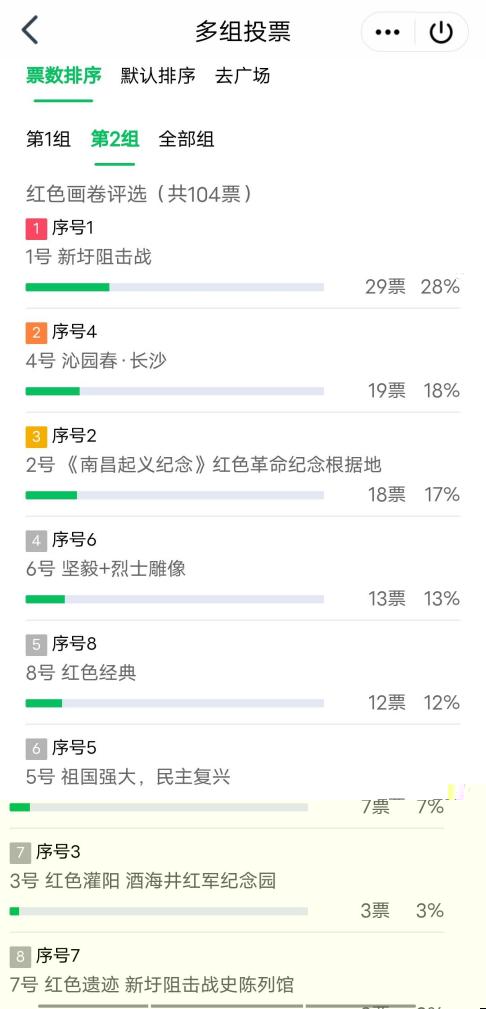Tap the red rank 1 badge
The width and height of the screenshot is (486, 1009).
(x=36, y=228)
